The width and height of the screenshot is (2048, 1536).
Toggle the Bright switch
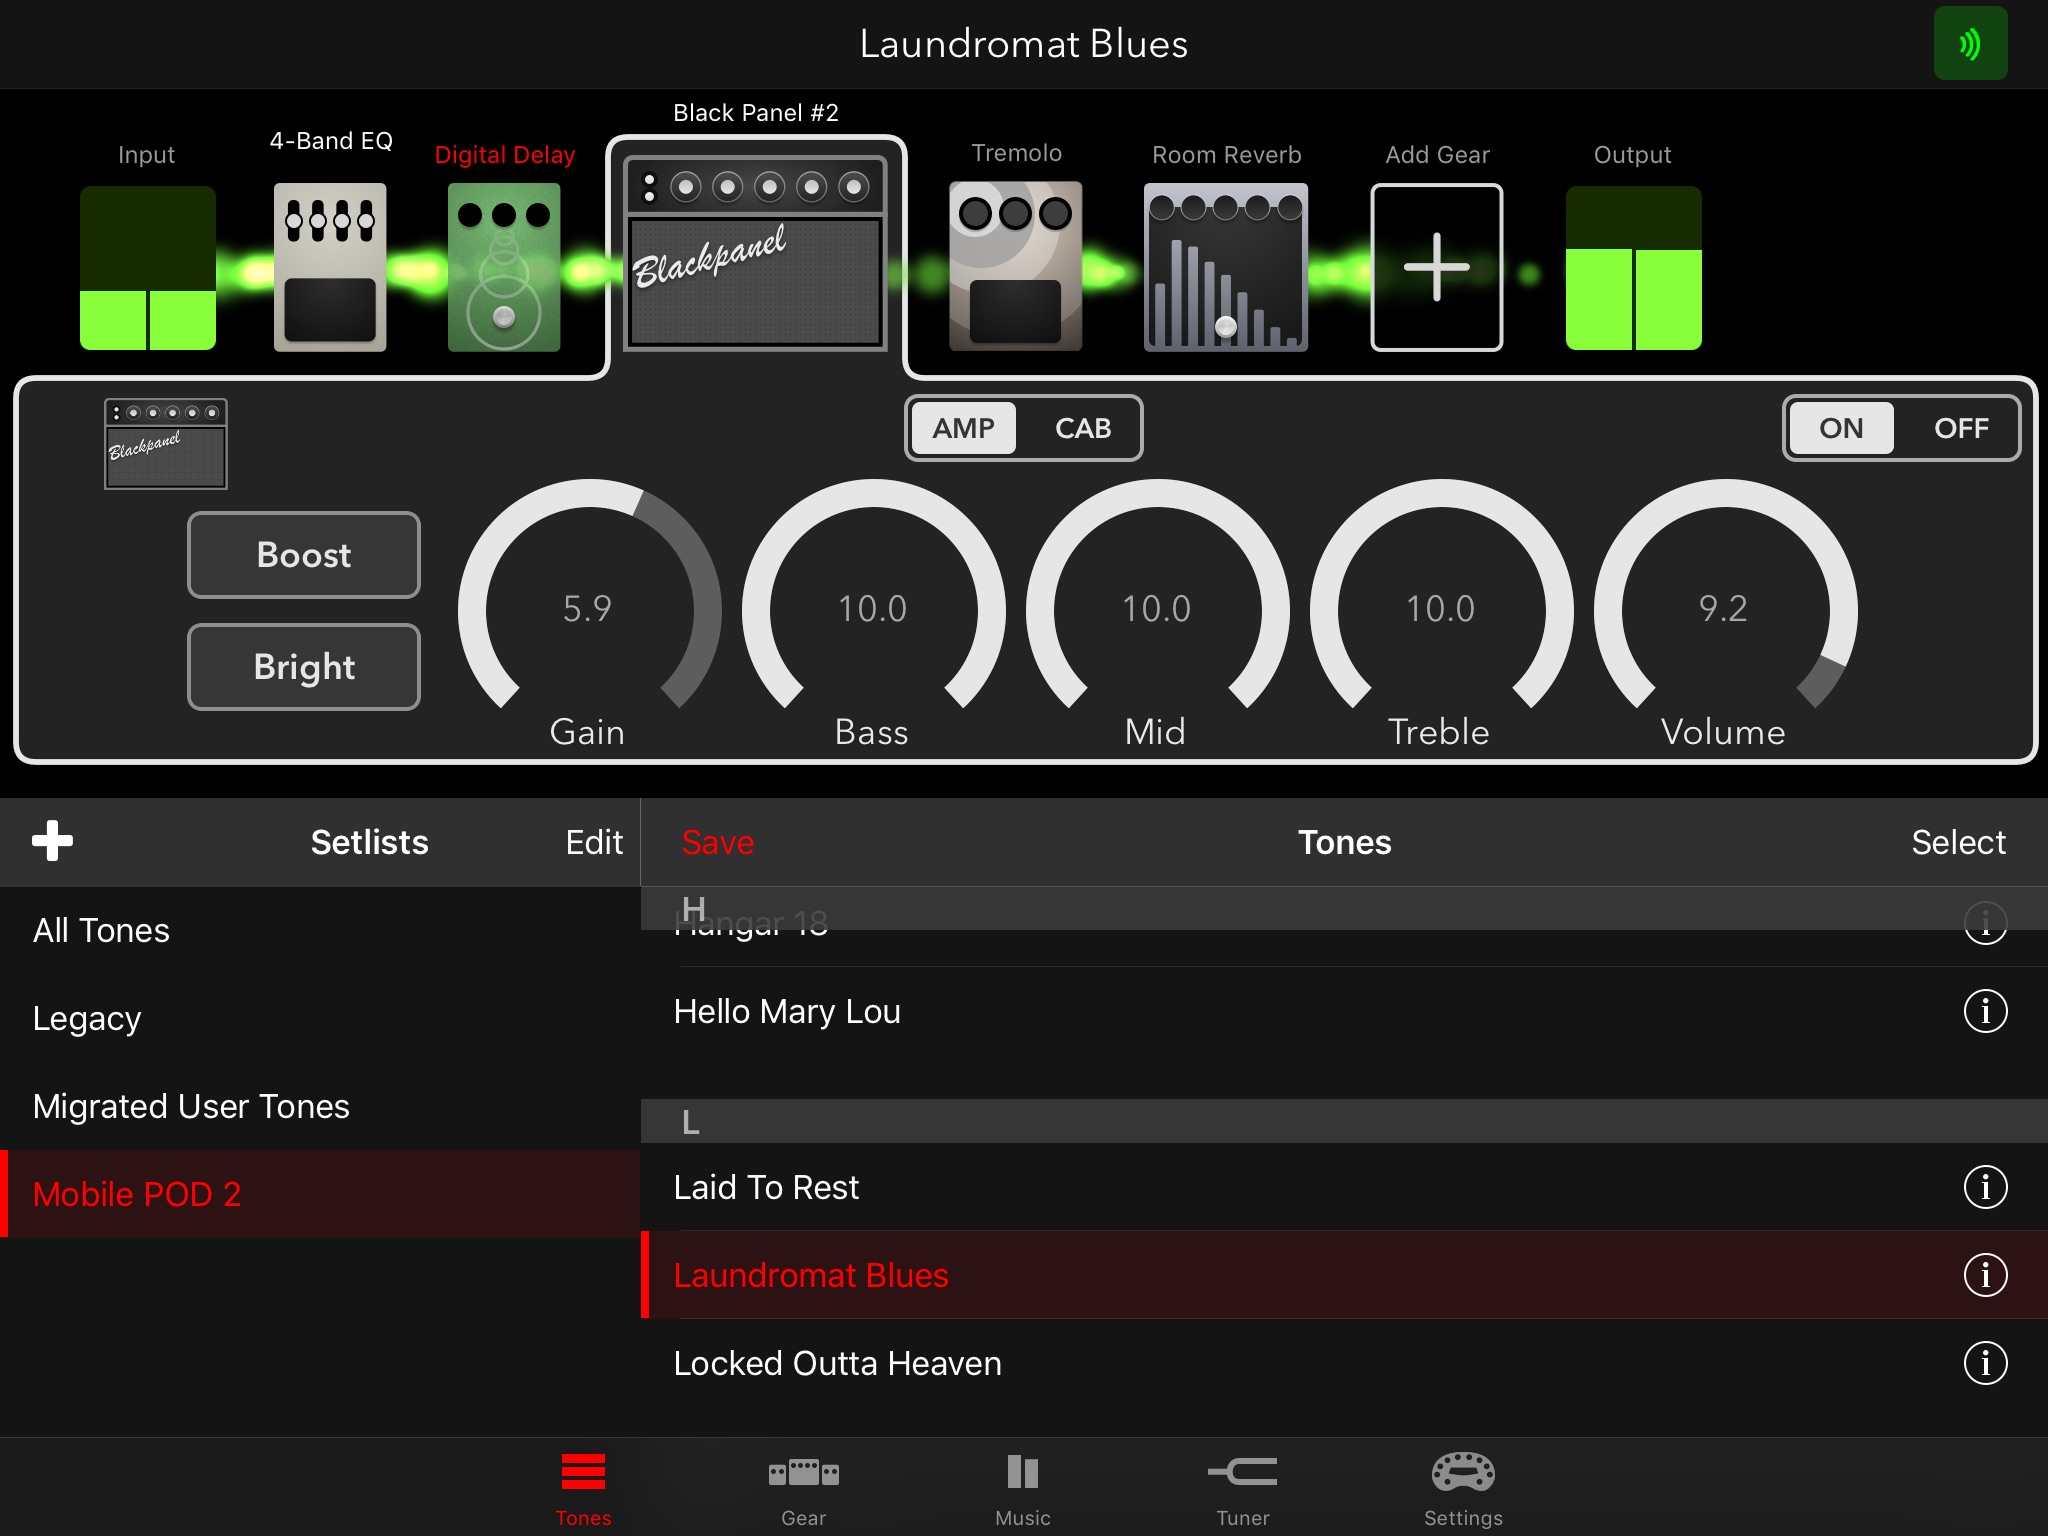pos(304,667)
